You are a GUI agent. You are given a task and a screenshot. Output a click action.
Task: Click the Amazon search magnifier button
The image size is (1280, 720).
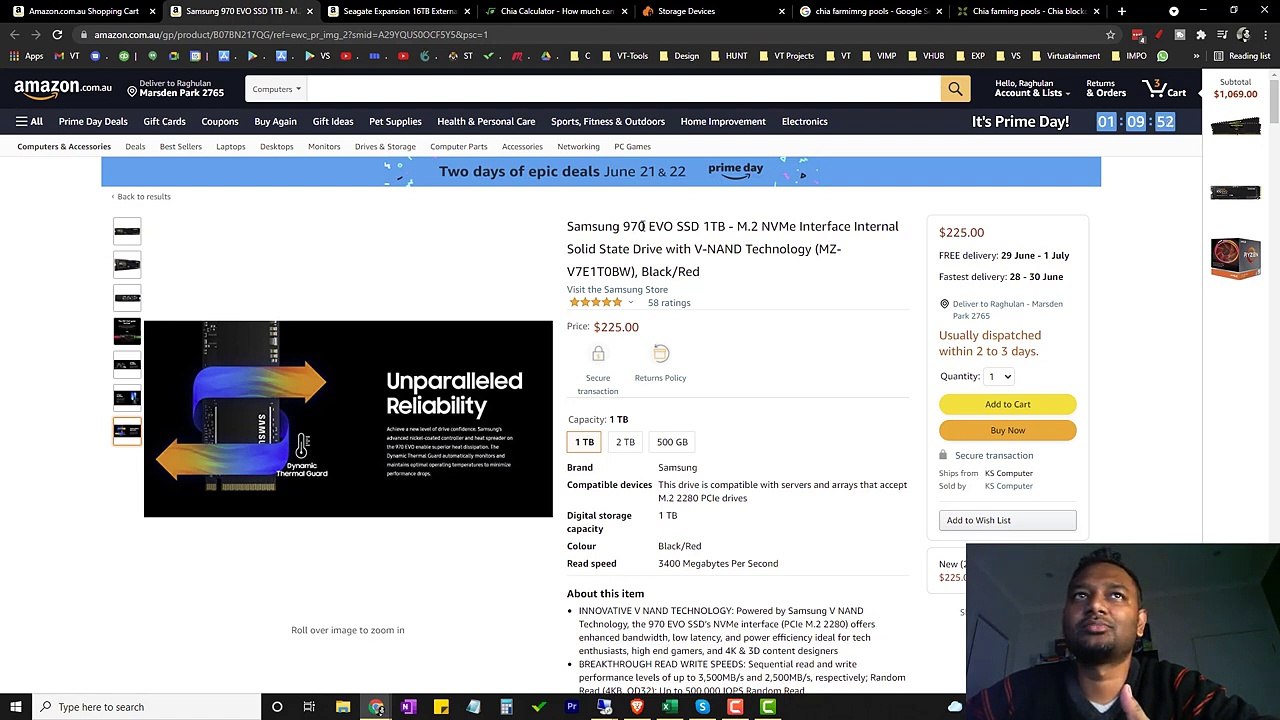(x=955, y=89)
